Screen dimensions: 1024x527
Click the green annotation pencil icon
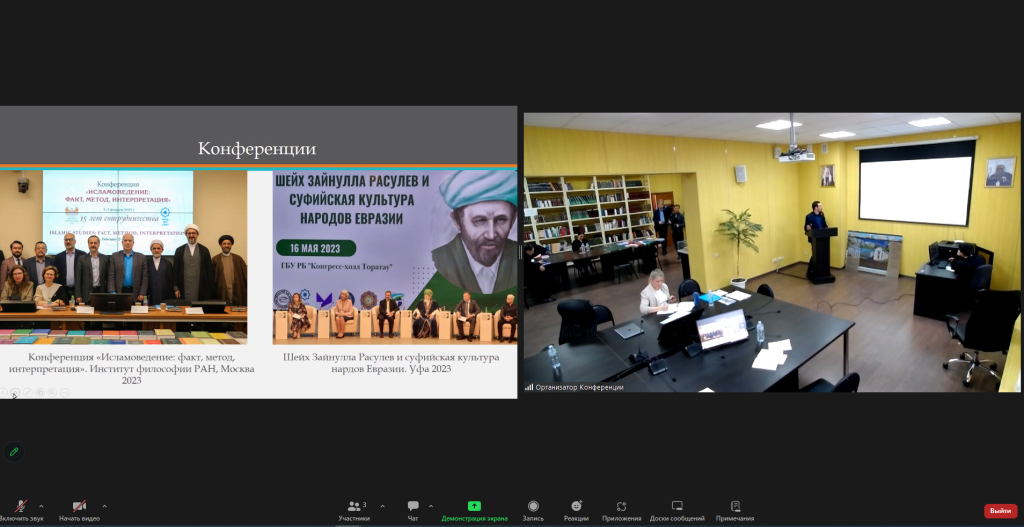pos(14,452)
